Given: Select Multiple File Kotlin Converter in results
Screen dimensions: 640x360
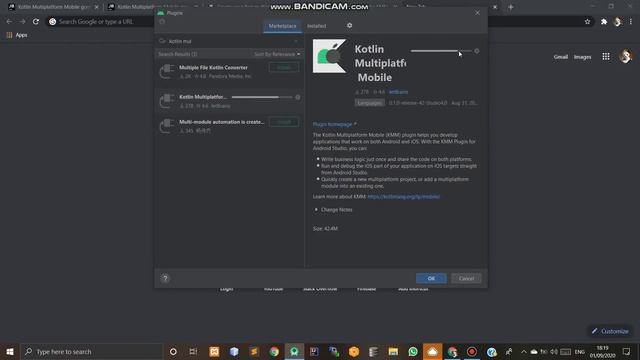Looking at the screenshot, I should pos(229,72).
